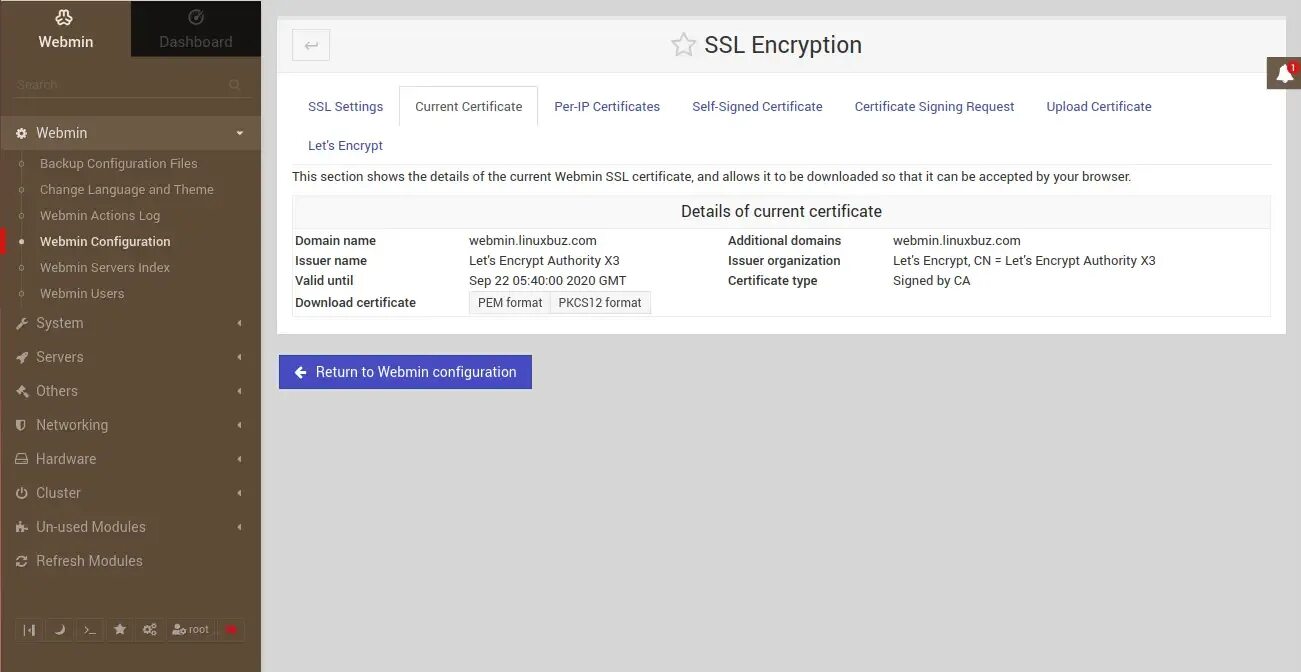
Task: Click the rocket icon beside Servers
Action: click(22, 357)
